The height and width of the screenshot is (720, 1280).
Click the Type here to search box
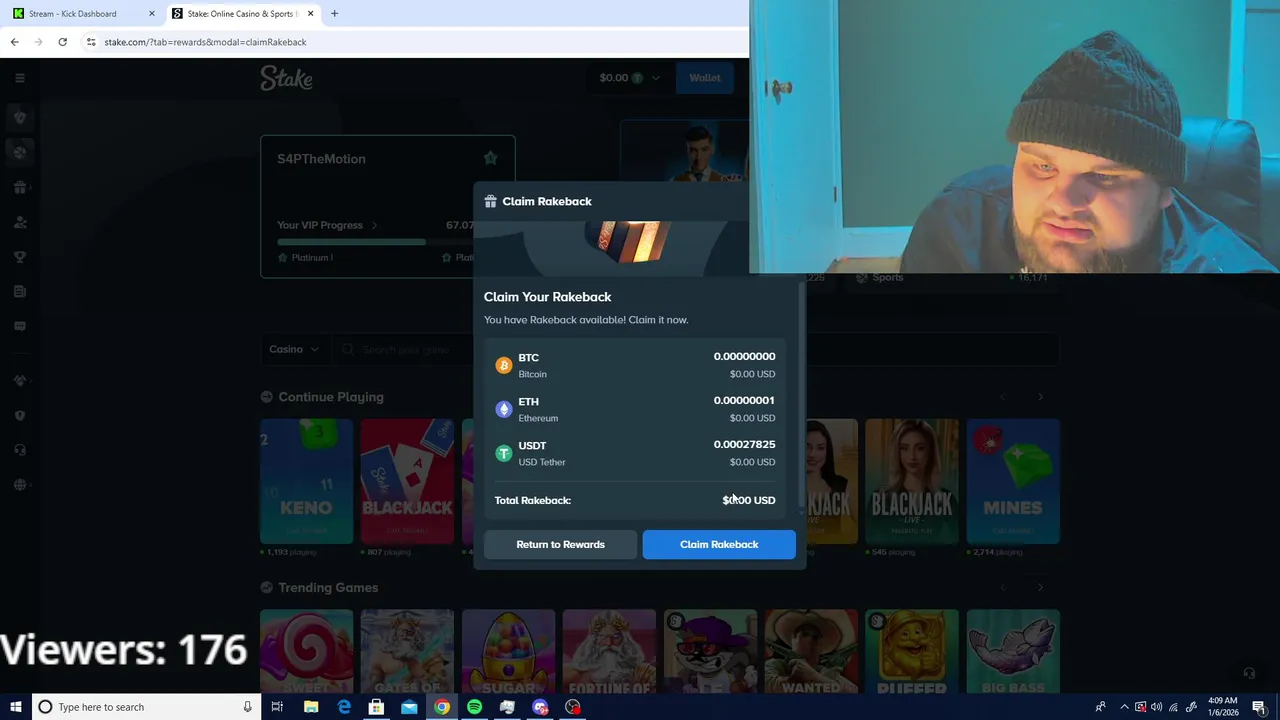point(145,707)
